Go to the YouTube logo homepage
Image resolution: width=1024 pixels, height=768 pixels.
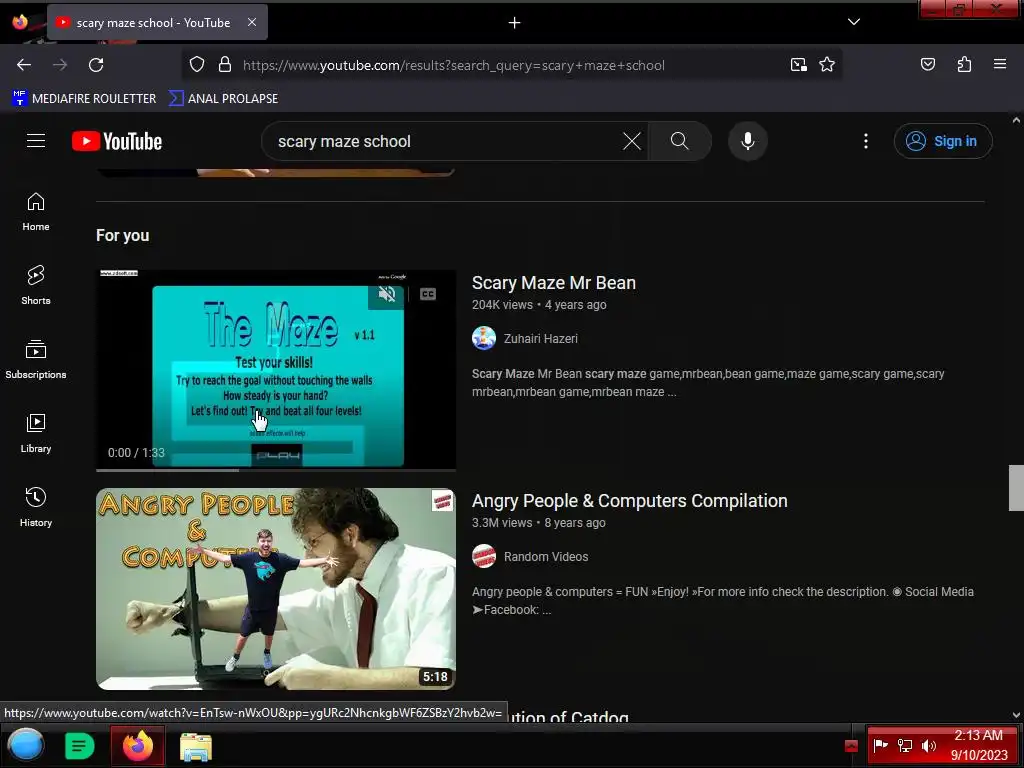(x=117, y=141)
